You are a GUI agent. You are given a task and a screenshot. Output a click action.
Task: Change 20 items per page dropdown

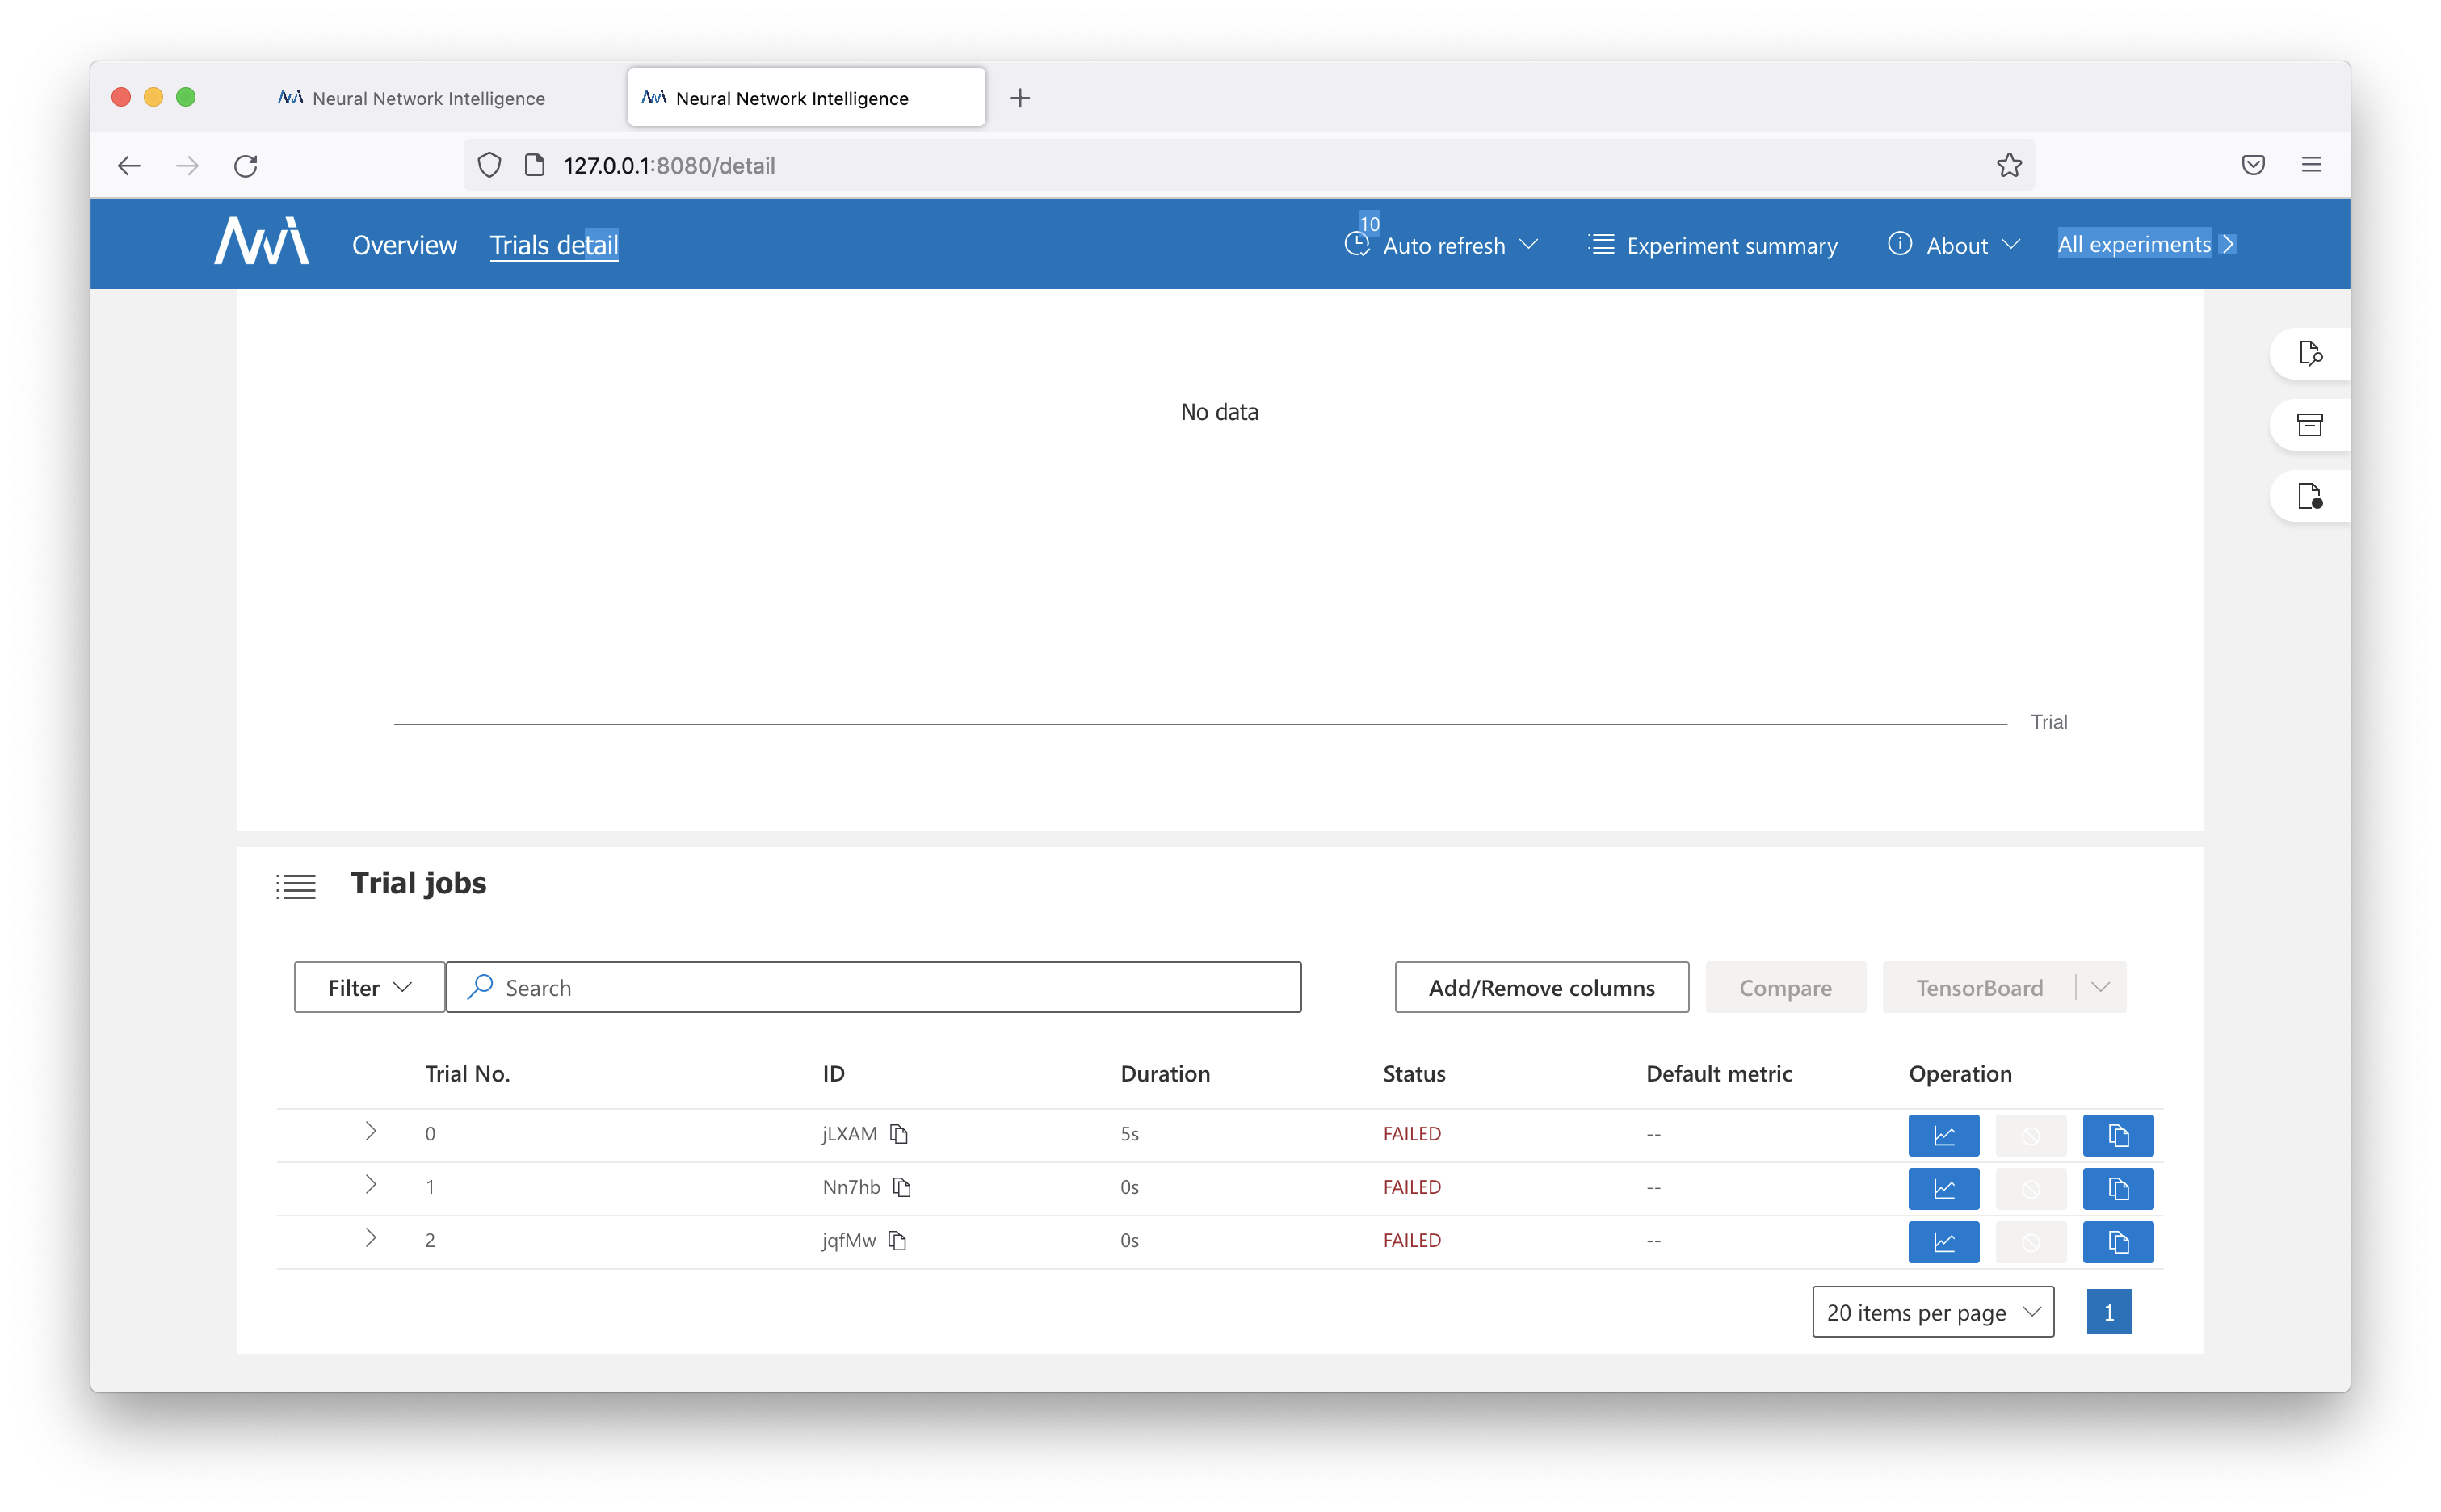coord(1932,1312)
